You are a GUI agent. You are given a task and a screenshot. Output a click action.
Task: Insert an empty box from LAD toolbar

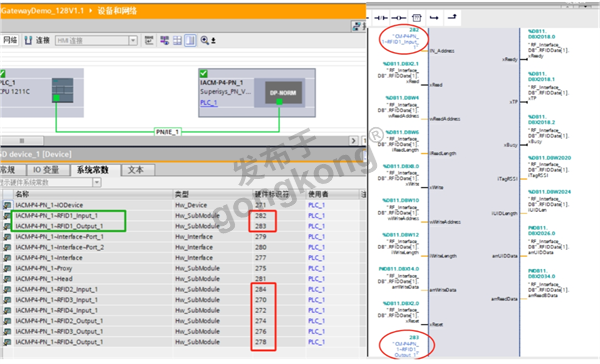(417, 18)
